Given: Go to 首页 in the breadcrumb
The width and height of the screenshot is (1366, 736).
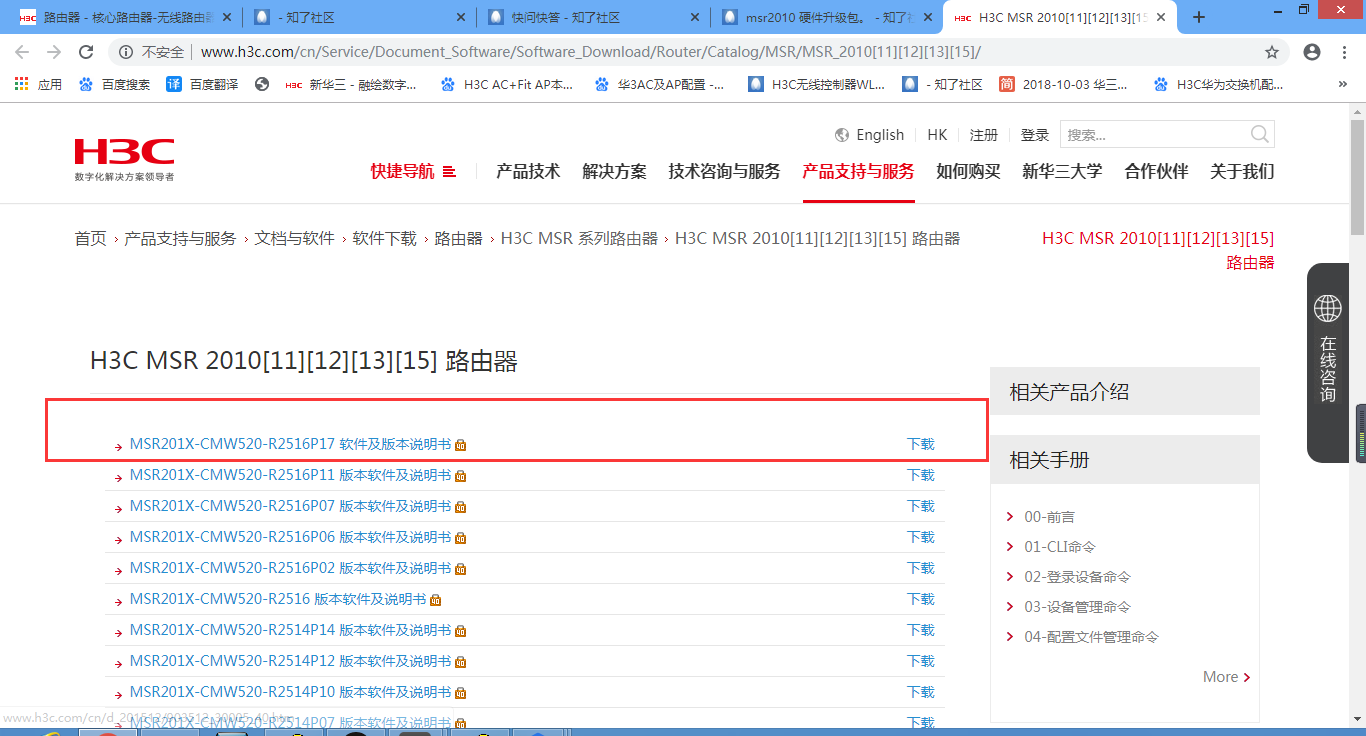Looking at the screenshot, I should pos(90,238).
